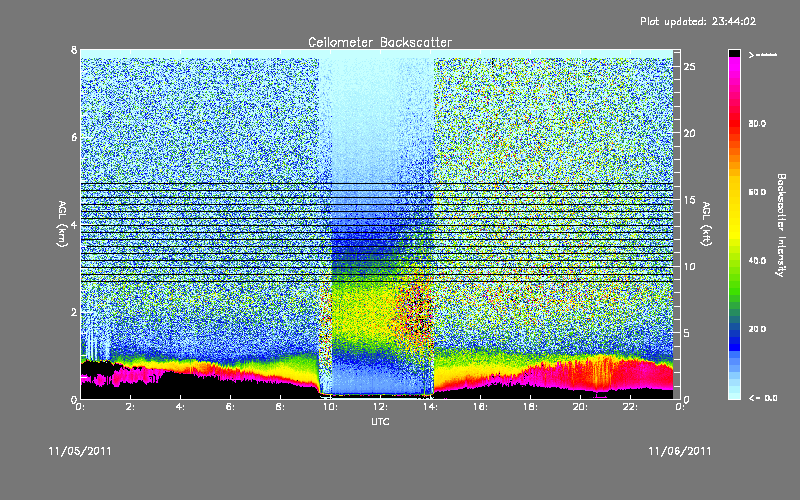
Task: Click the right 'AGL (kft)' axis label
Action: click(706, 224)
